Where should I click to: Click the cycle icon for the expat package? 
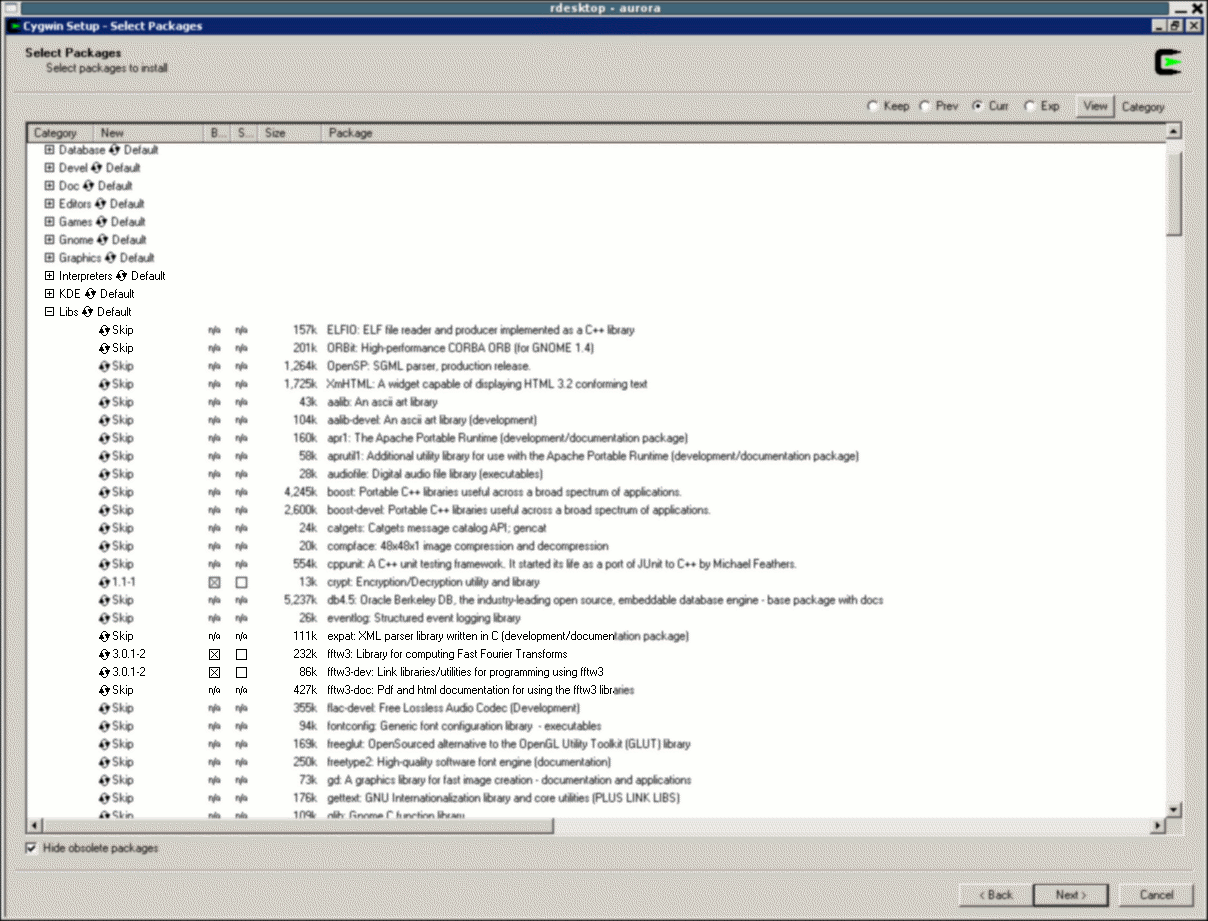point(104,636)
